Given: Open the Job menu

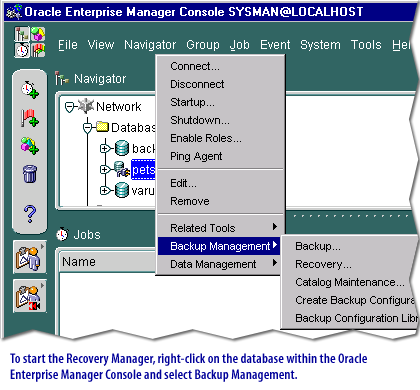Looking at the screenshot, I should [x=240, y=45].
